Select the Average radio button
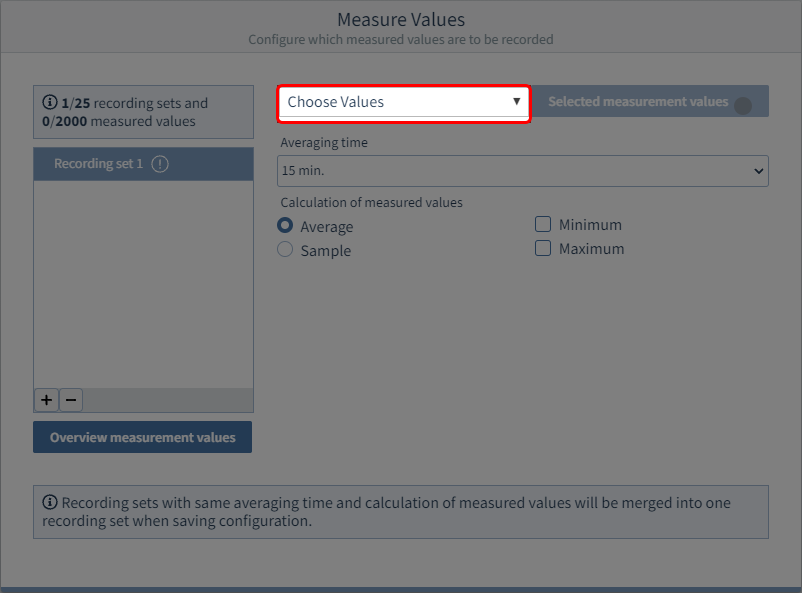This screenshot has height=593, width=802. (x=285, y=227)
